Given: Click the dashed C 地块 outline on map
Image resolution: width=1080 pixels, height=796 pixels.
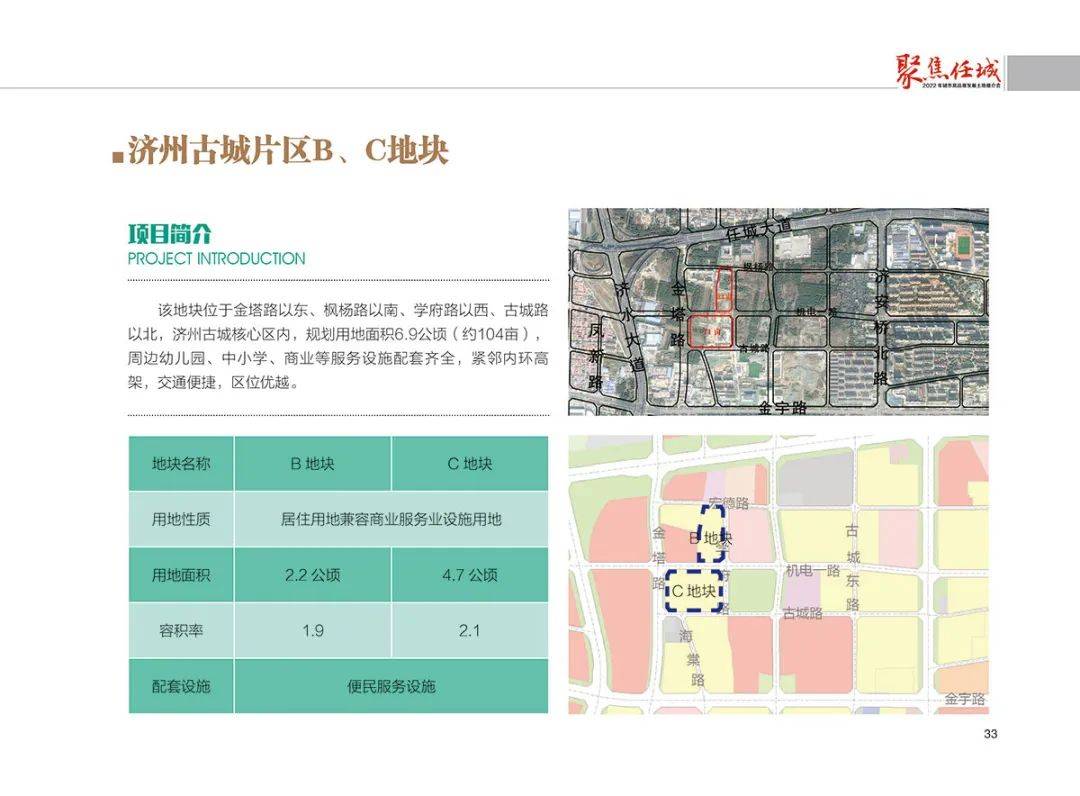Looking at the screenshot, I should pyautogui.click(x=694, y=590).
